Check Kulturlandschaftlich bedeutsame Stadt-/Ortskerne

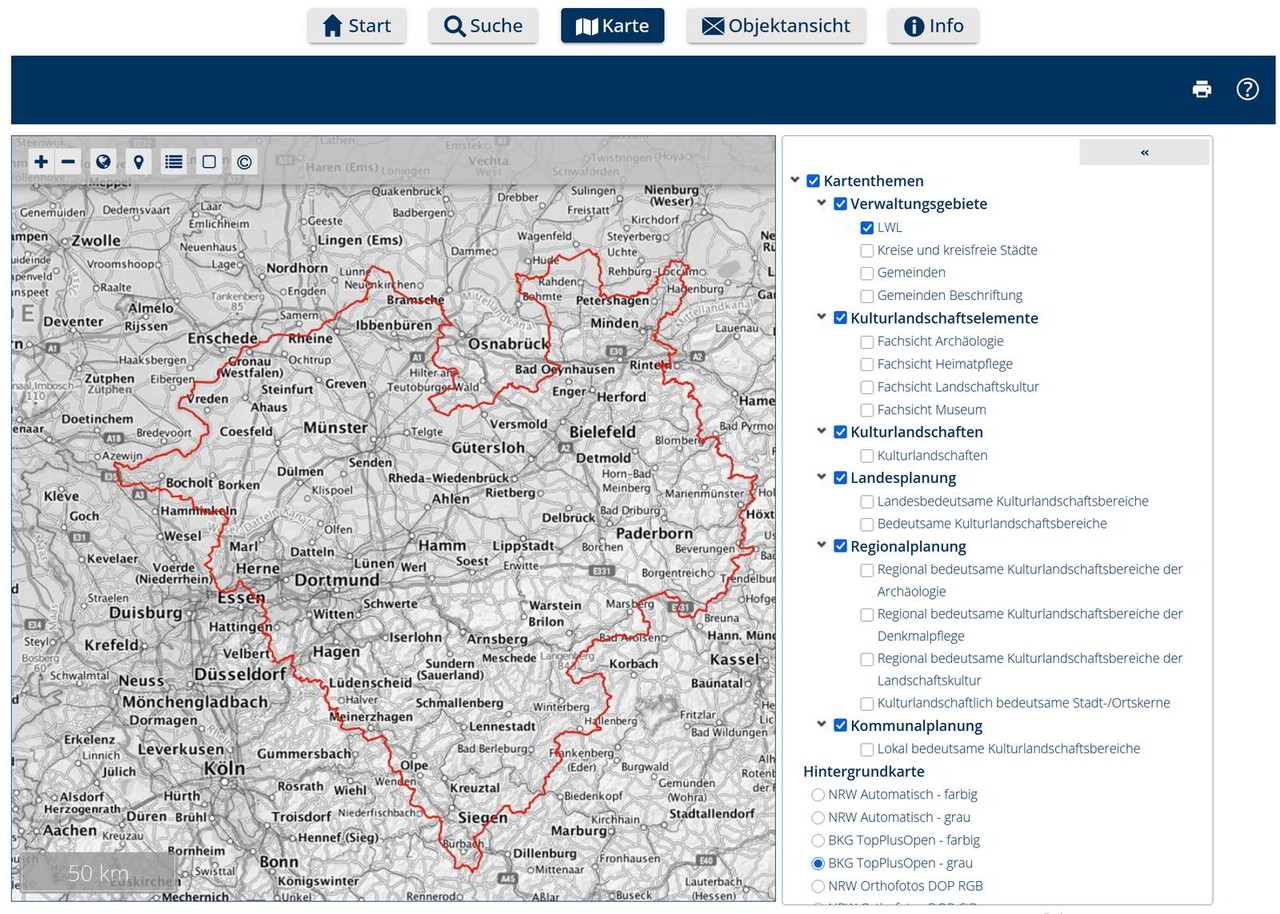coord(867,704)
